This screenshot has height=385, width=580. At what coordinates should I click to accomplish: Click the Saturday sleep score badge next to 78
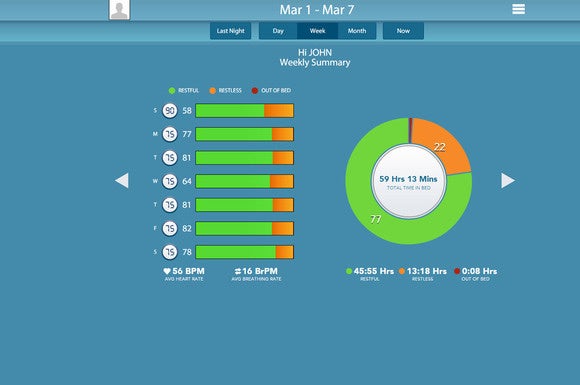coord(170,252)
